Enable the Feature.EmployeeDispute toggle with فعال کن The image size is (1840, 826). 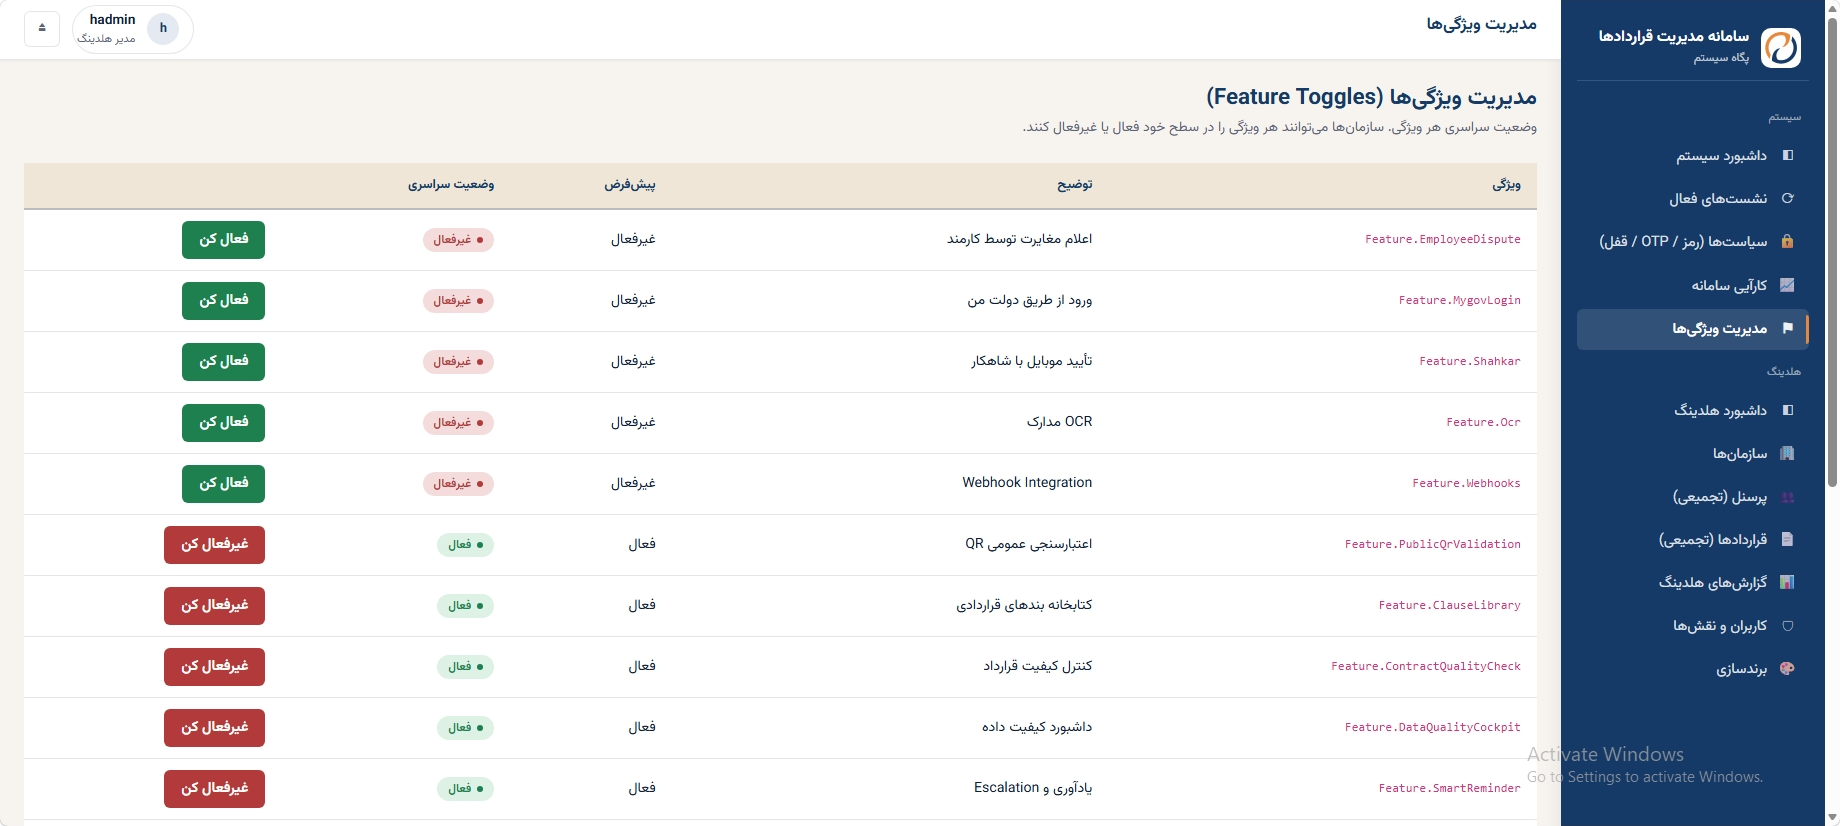[x=223, y=240]
